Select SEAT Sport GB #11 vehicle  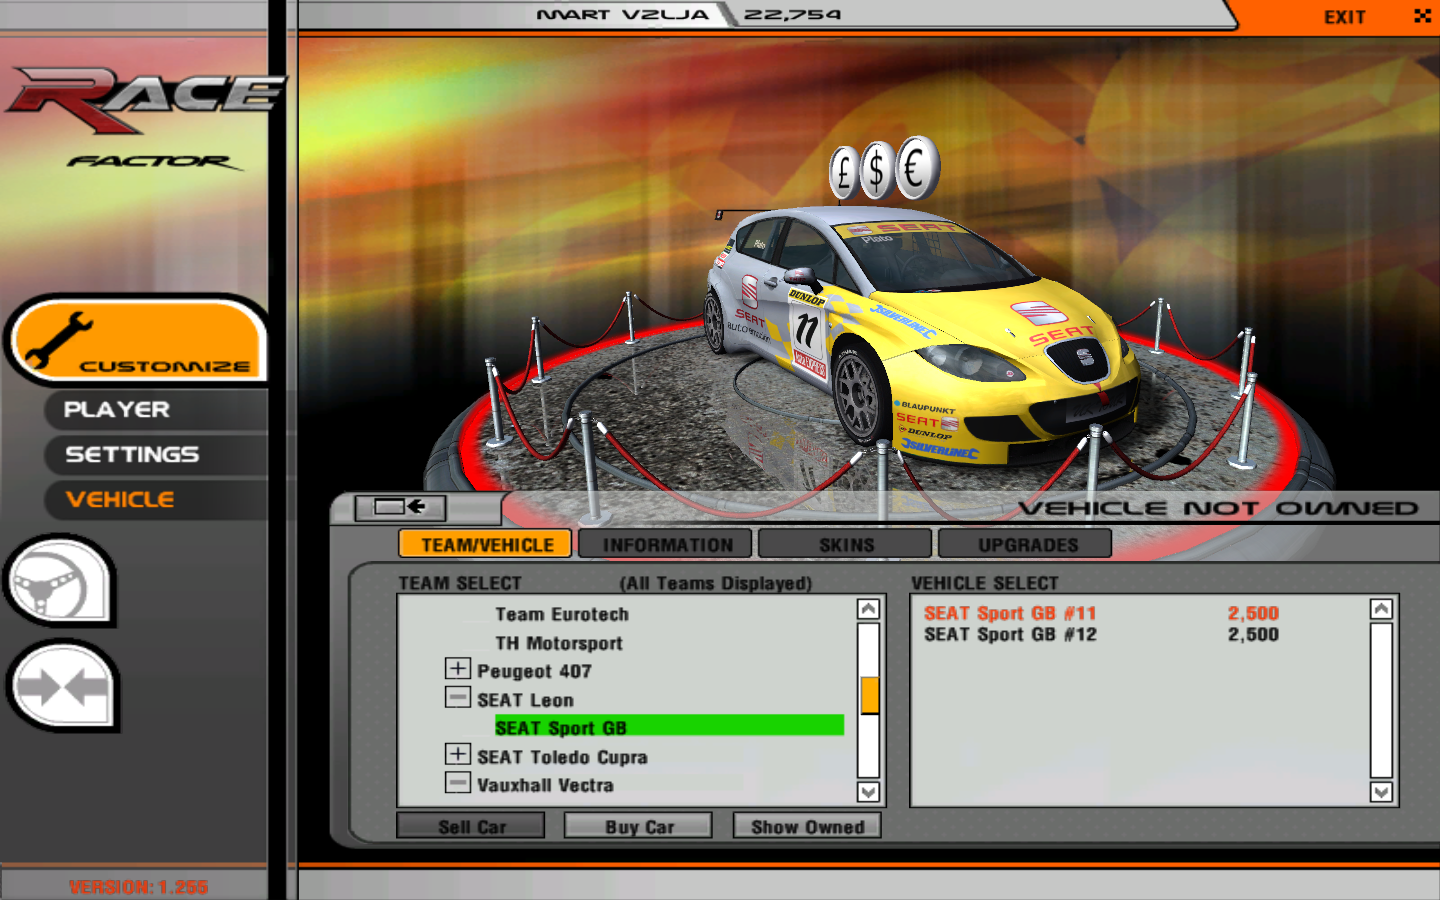(1010, 613)
